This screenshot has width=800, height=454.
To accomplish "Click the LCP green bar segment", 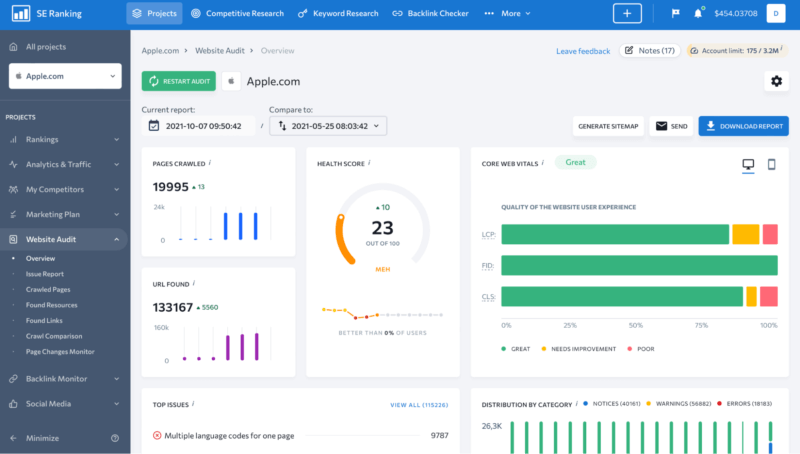I will click(x=615, y=234).
